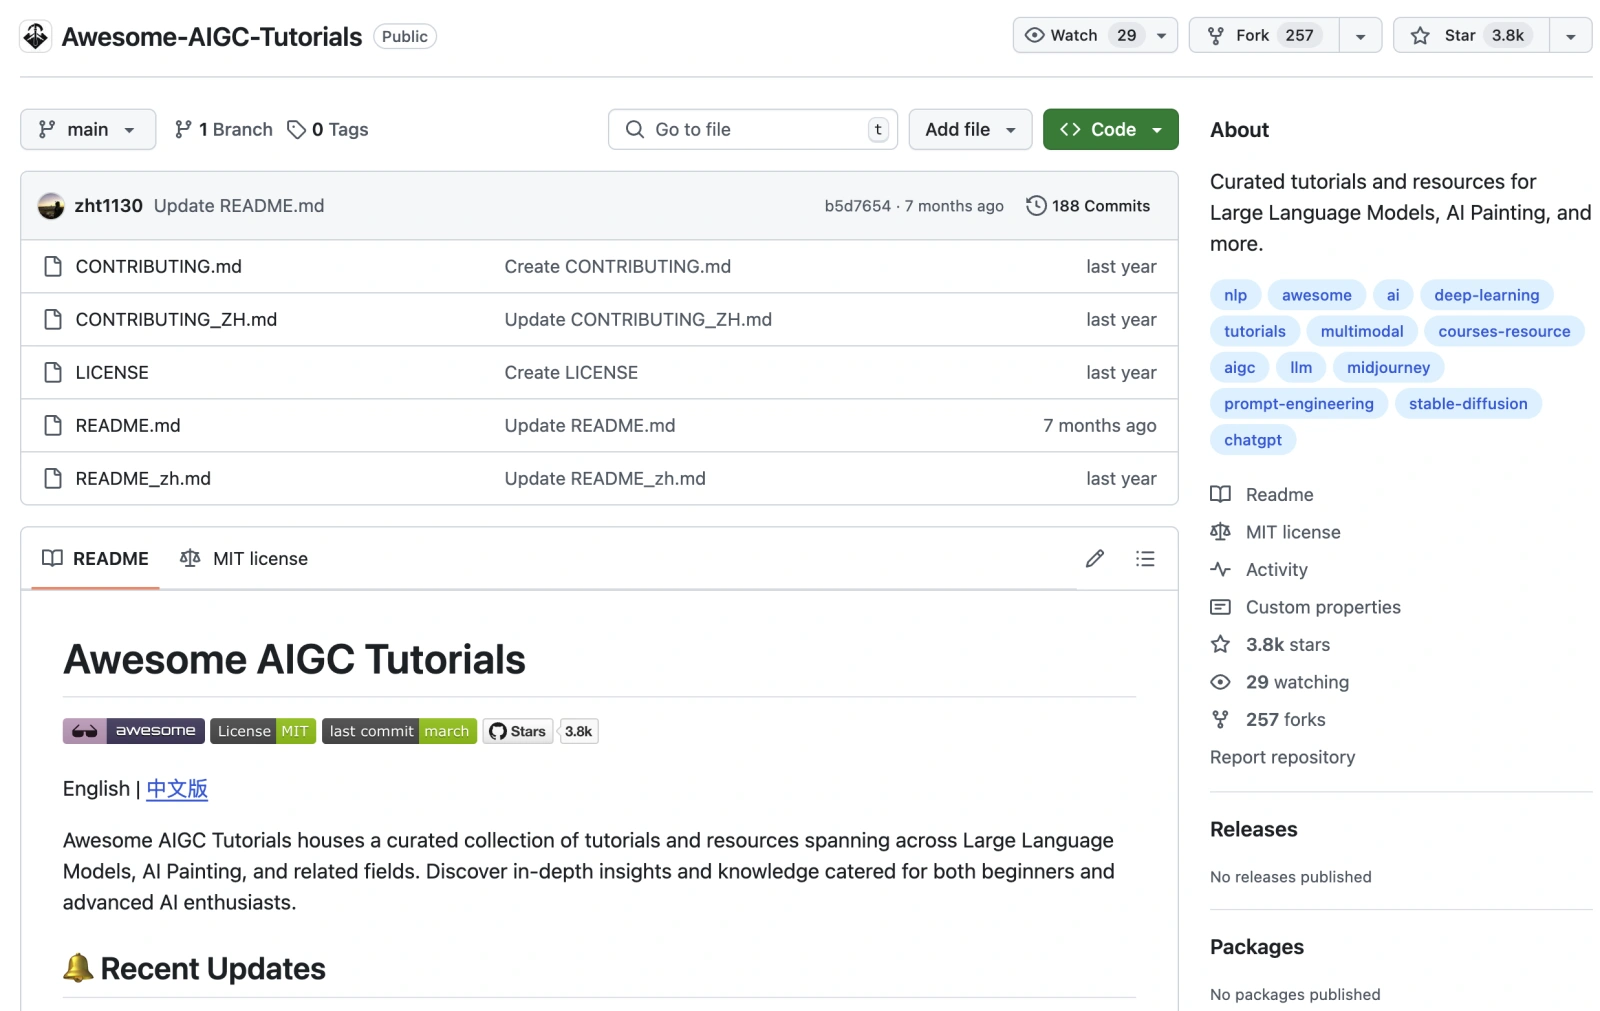Select the README tab
Image resolution: width=1600 pixels, height=1011 pixels.
click(96, 558)
